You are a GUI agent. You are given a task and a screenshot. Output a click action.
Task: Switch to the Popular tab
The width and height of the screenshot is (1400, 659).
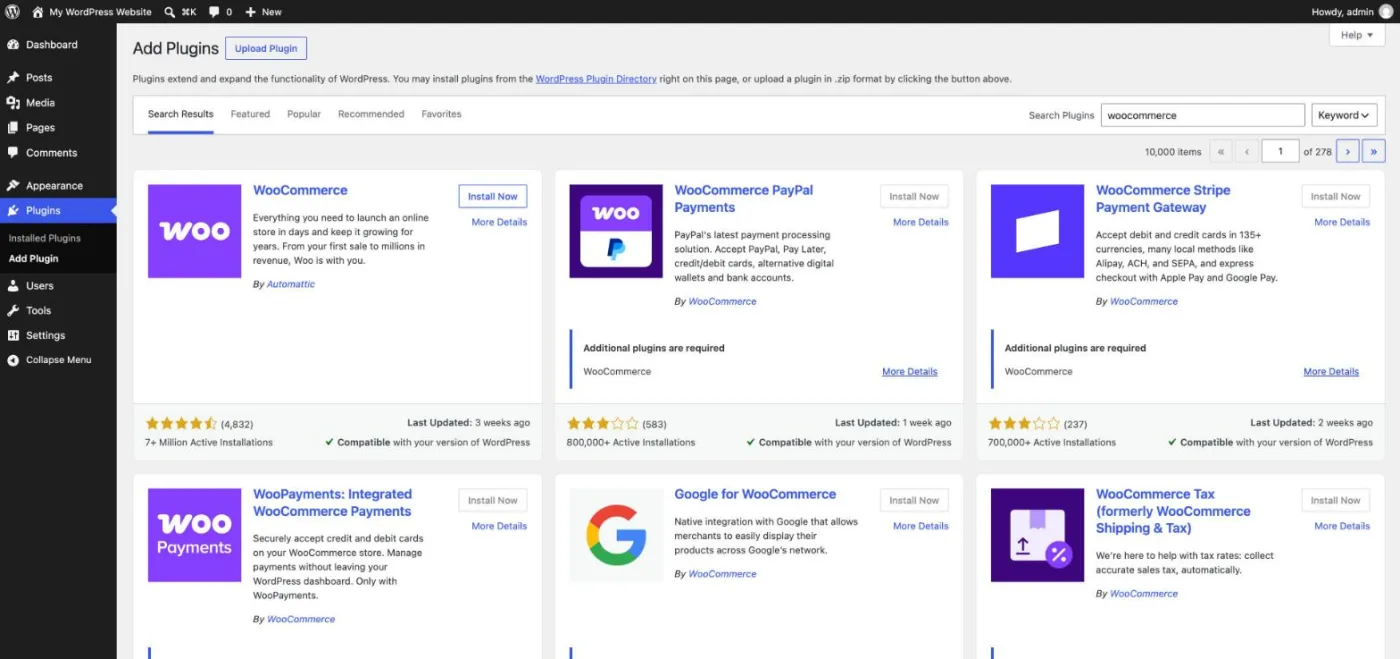point(304,114)
